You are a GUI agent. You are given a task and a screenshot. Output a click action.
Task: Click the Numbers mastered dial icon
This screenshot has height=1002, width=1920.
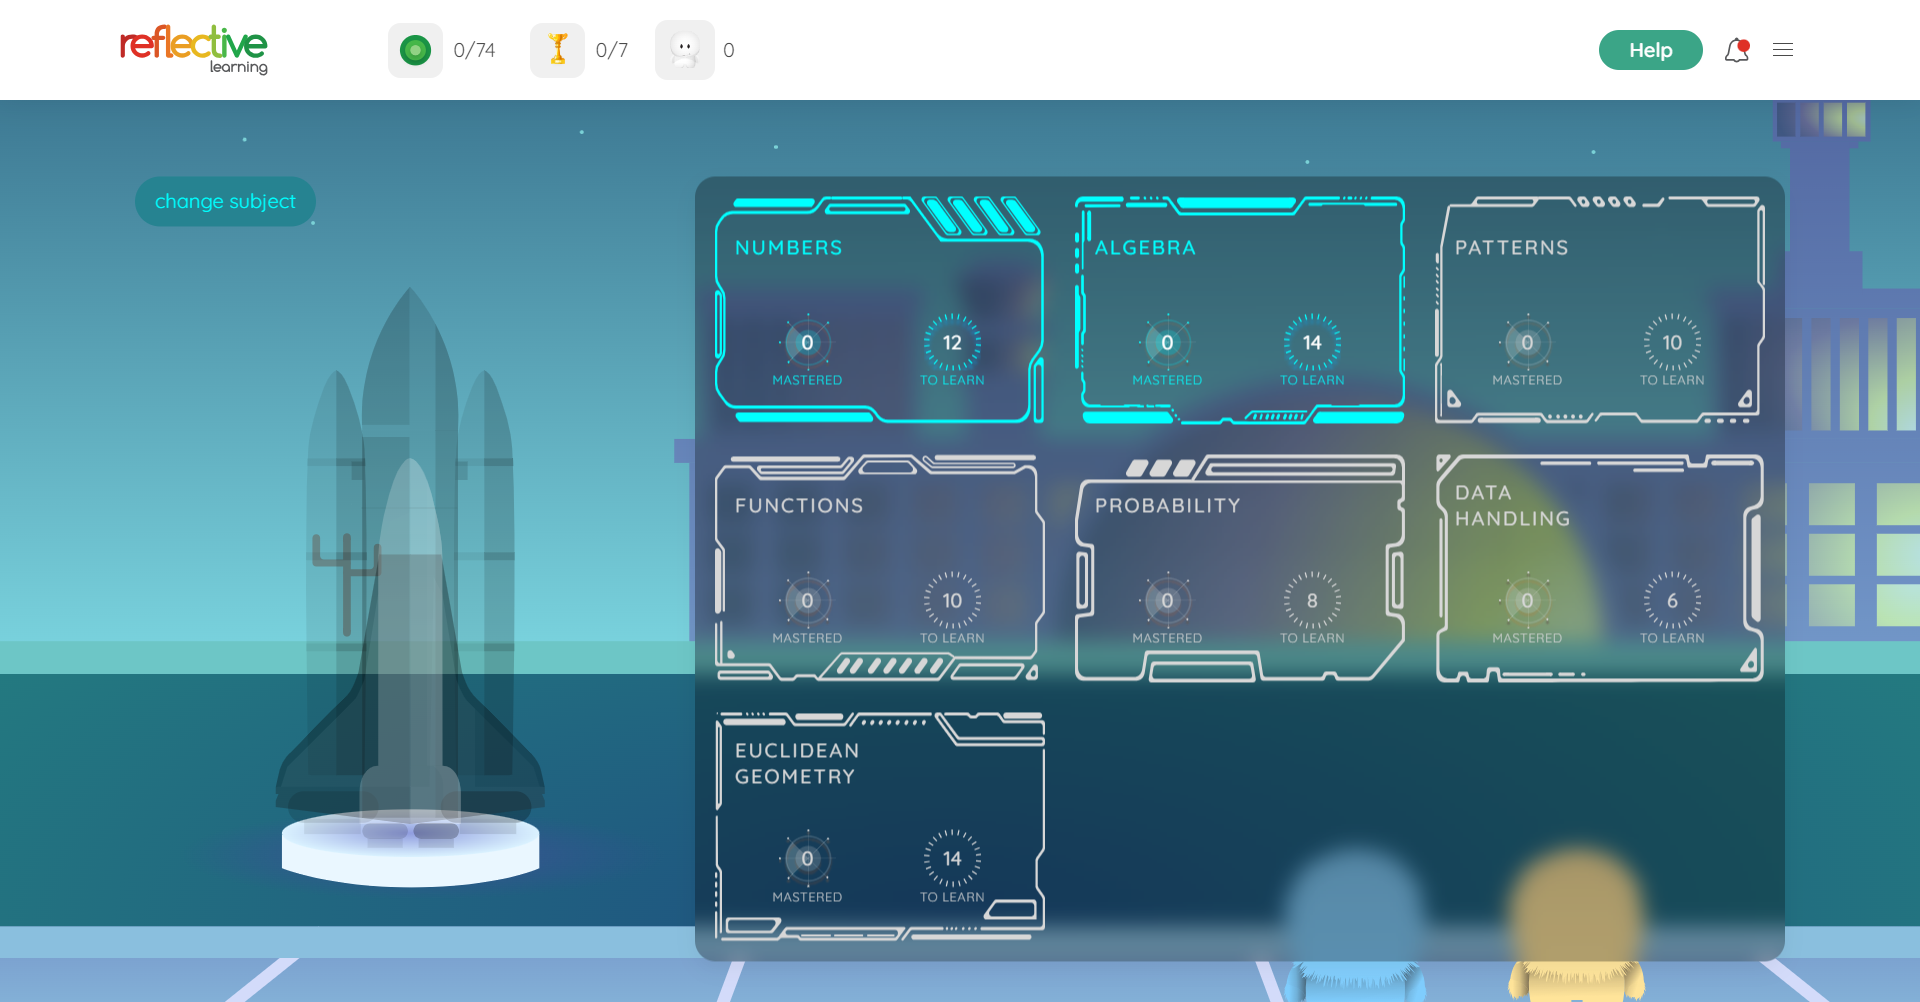click(807, 343)
